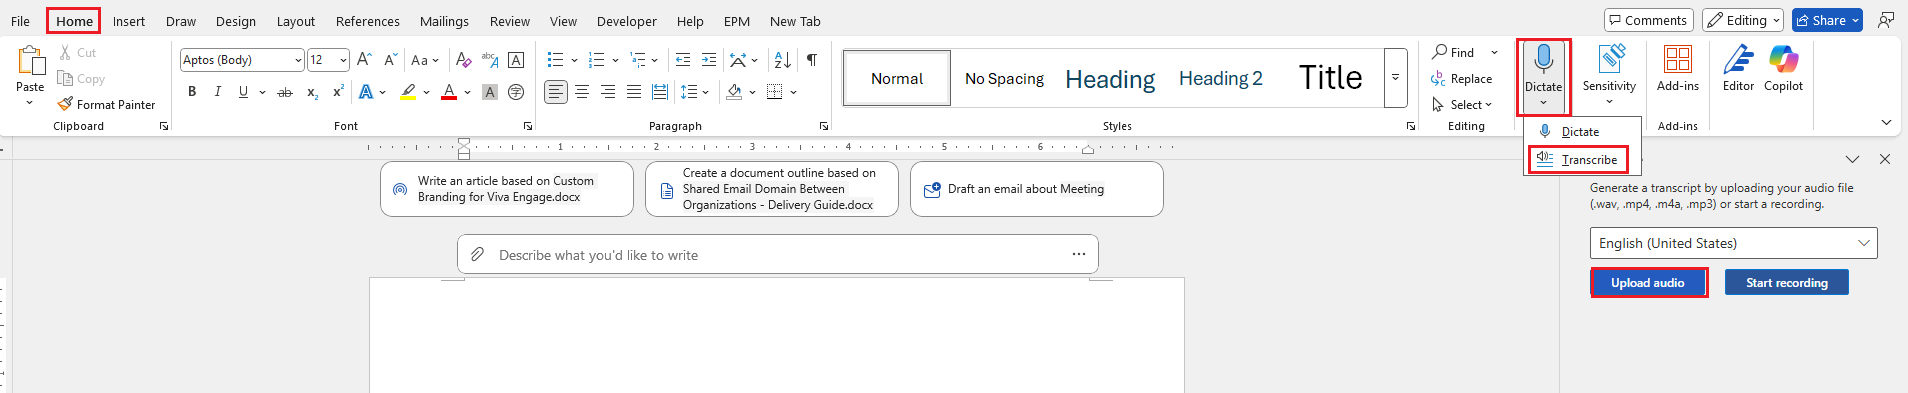The height and width of the screenshot is (393, 1908).
Task: Launch the Editor tool
Action: (1738, 70)
